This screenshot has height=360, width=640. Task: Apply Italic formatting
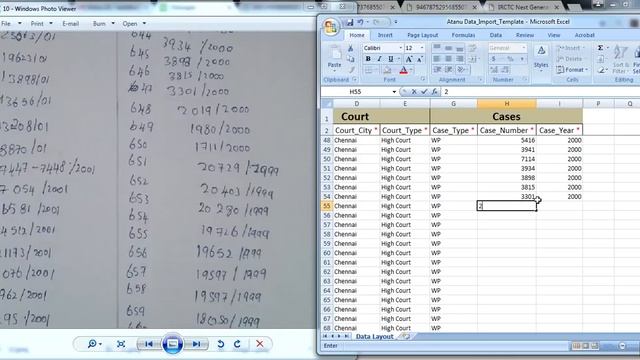(379, 59)
